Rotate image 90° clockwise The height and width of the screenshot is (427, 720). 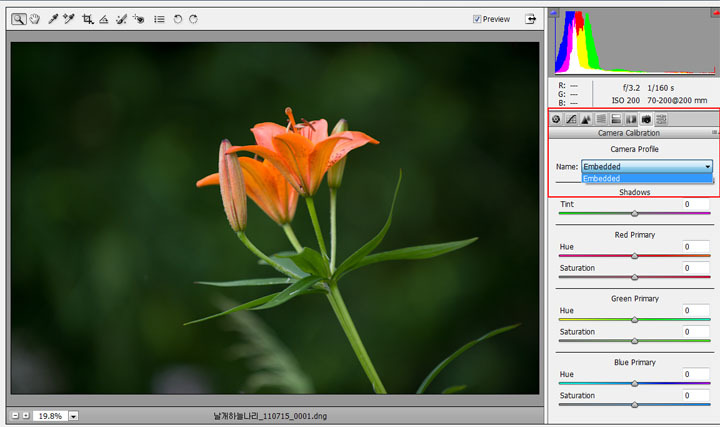point(193,19)
